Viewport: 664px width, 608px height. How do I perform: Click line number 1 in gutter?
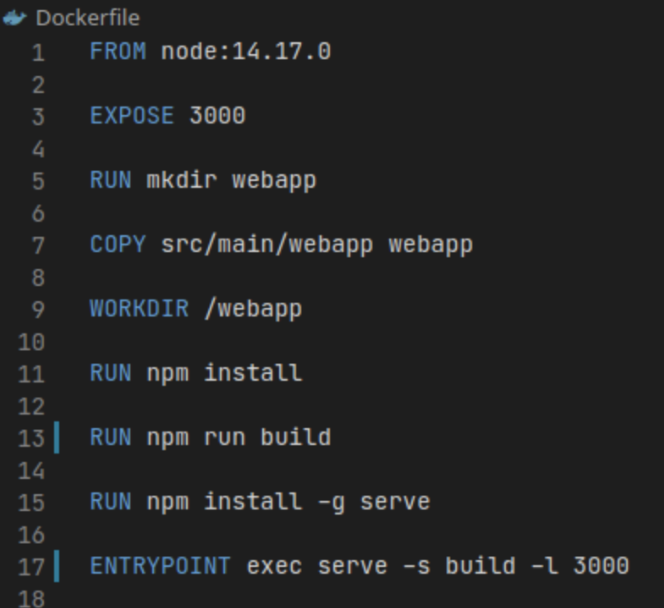38,52
